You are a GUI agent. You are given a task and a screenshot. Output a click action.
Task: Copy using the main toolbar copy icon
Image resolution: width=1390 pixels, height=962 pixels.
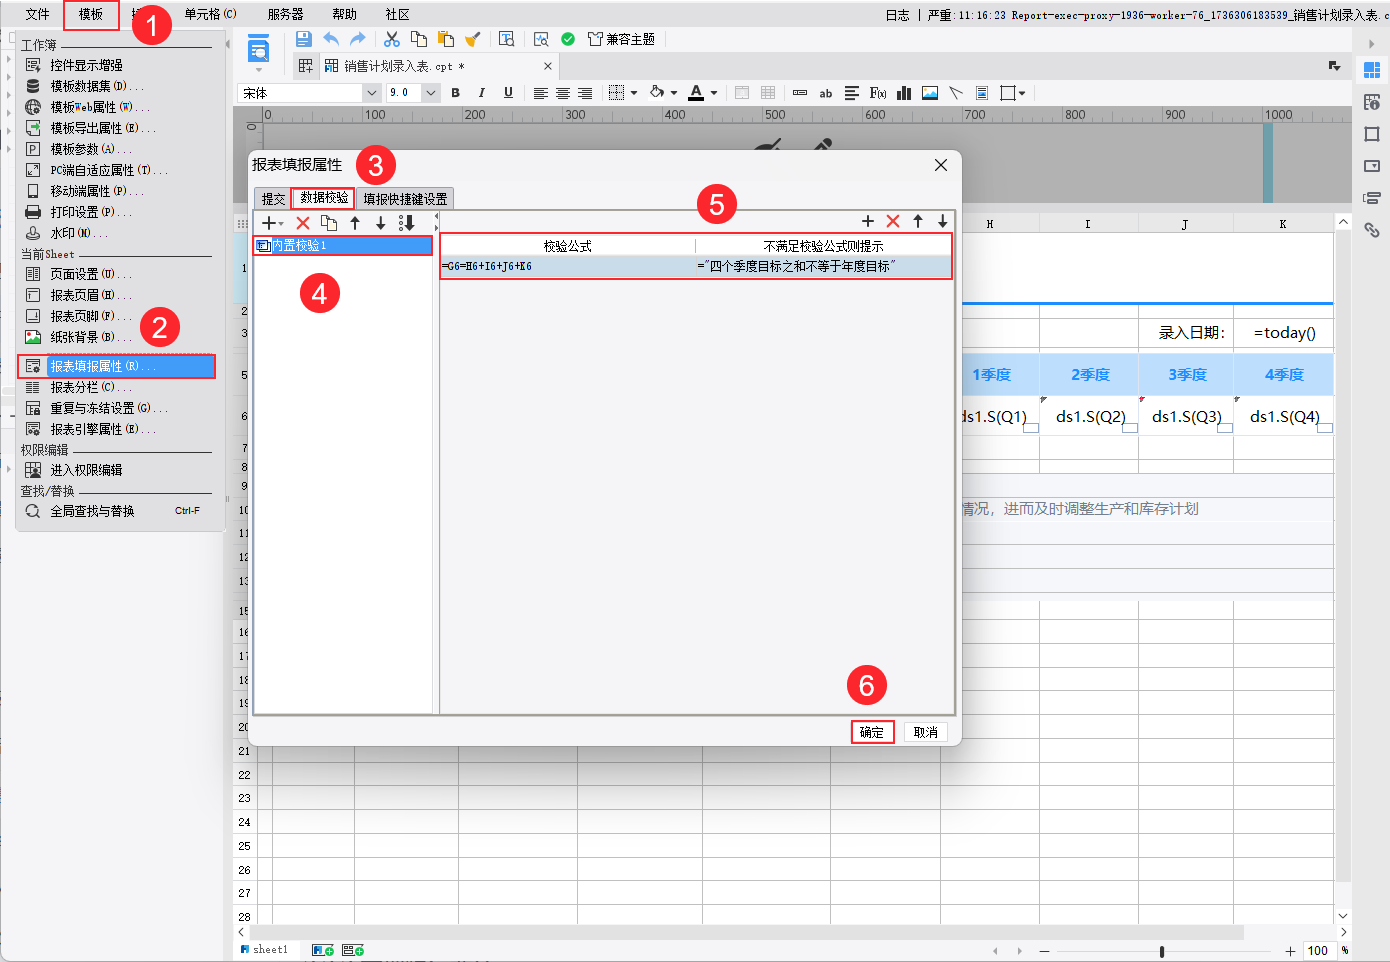point(419,39)
